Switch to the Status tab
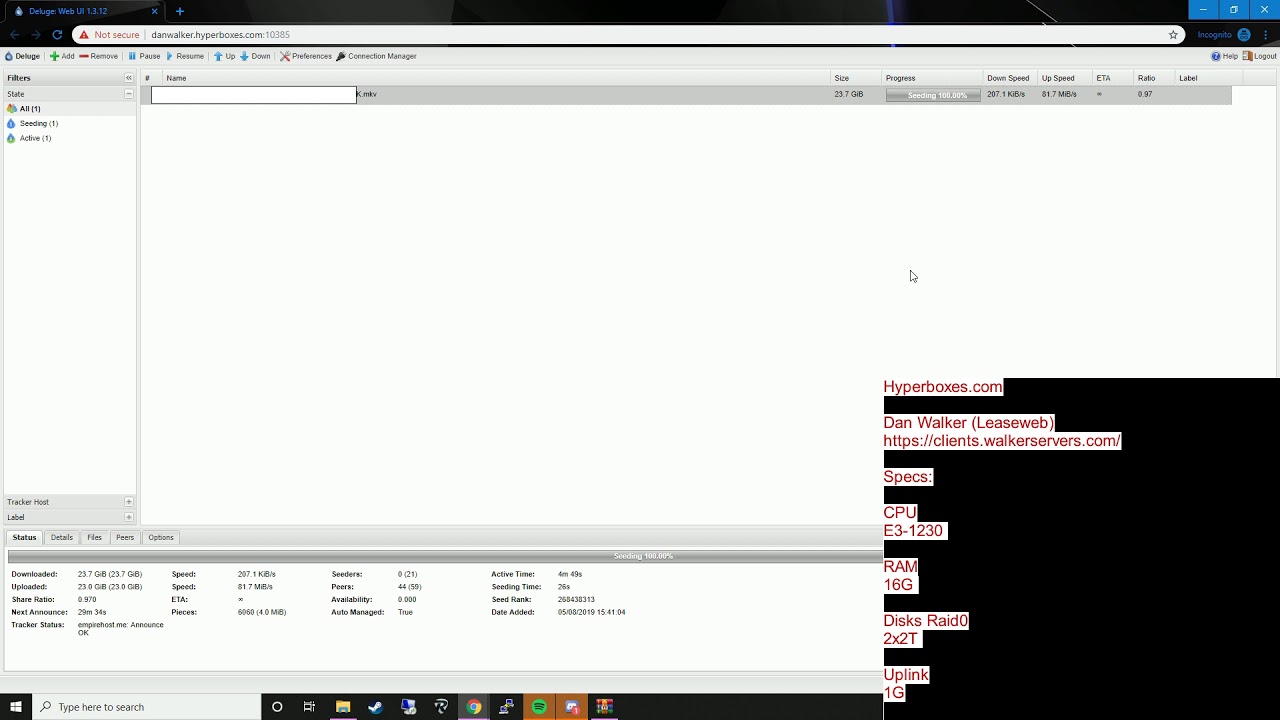Image resolution: width=1280 pixels, height=720 pixels. [x=24, y=537]
